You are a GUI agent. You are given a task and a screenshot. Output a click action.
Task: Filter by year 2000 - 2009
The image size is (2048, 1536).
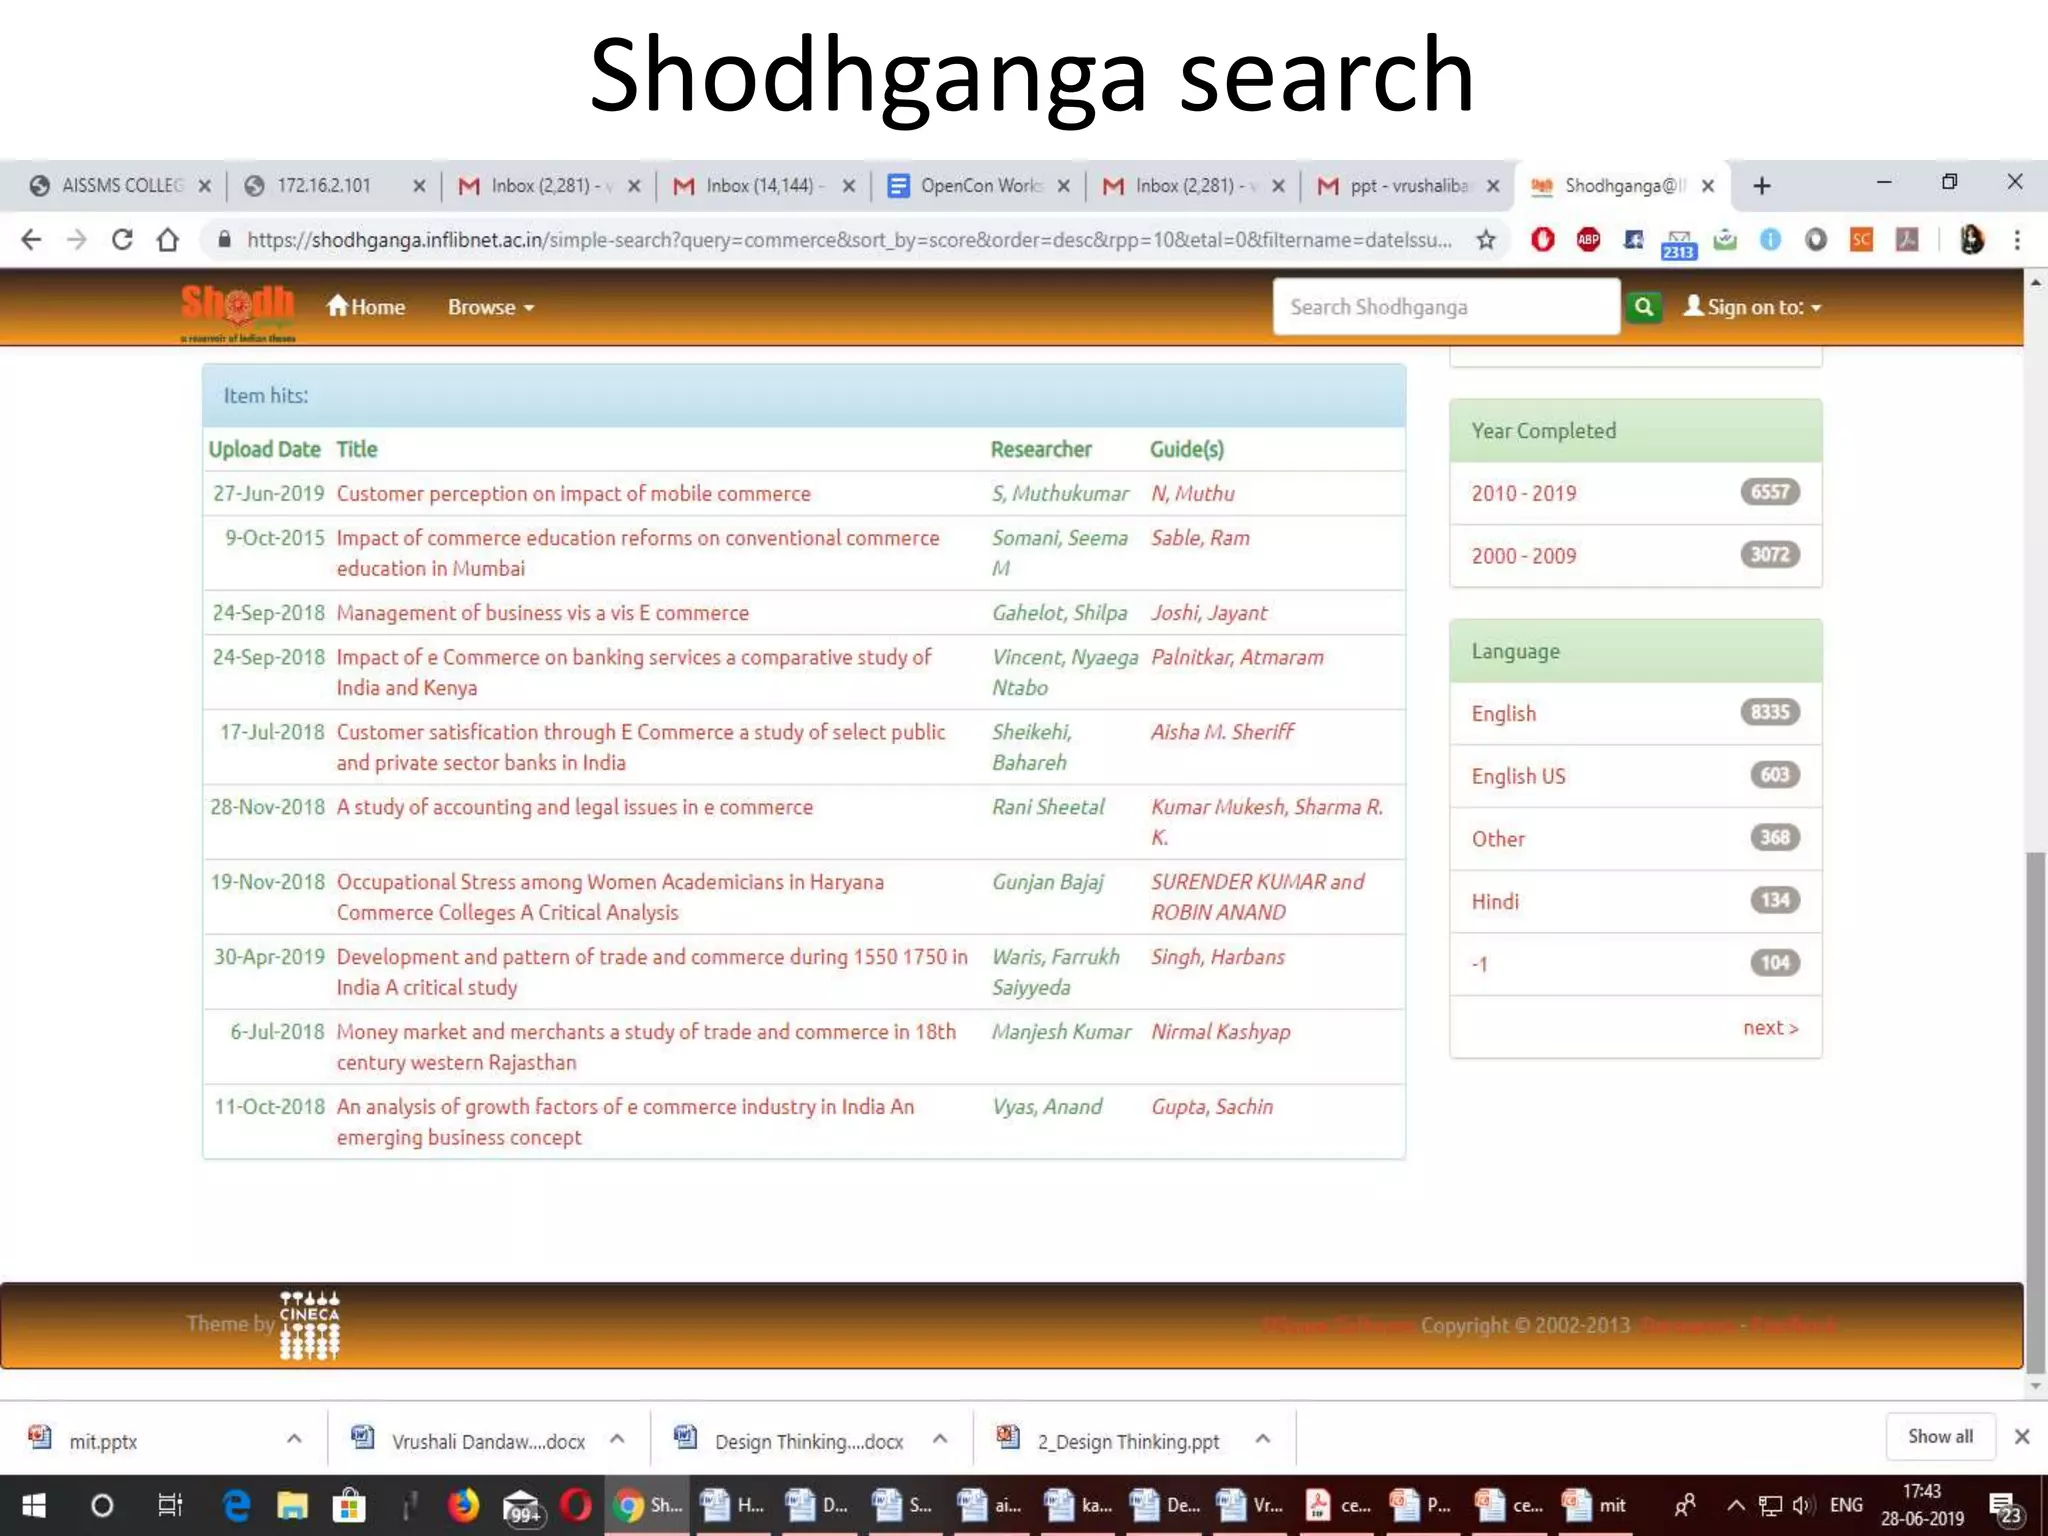coord(1524,556)
